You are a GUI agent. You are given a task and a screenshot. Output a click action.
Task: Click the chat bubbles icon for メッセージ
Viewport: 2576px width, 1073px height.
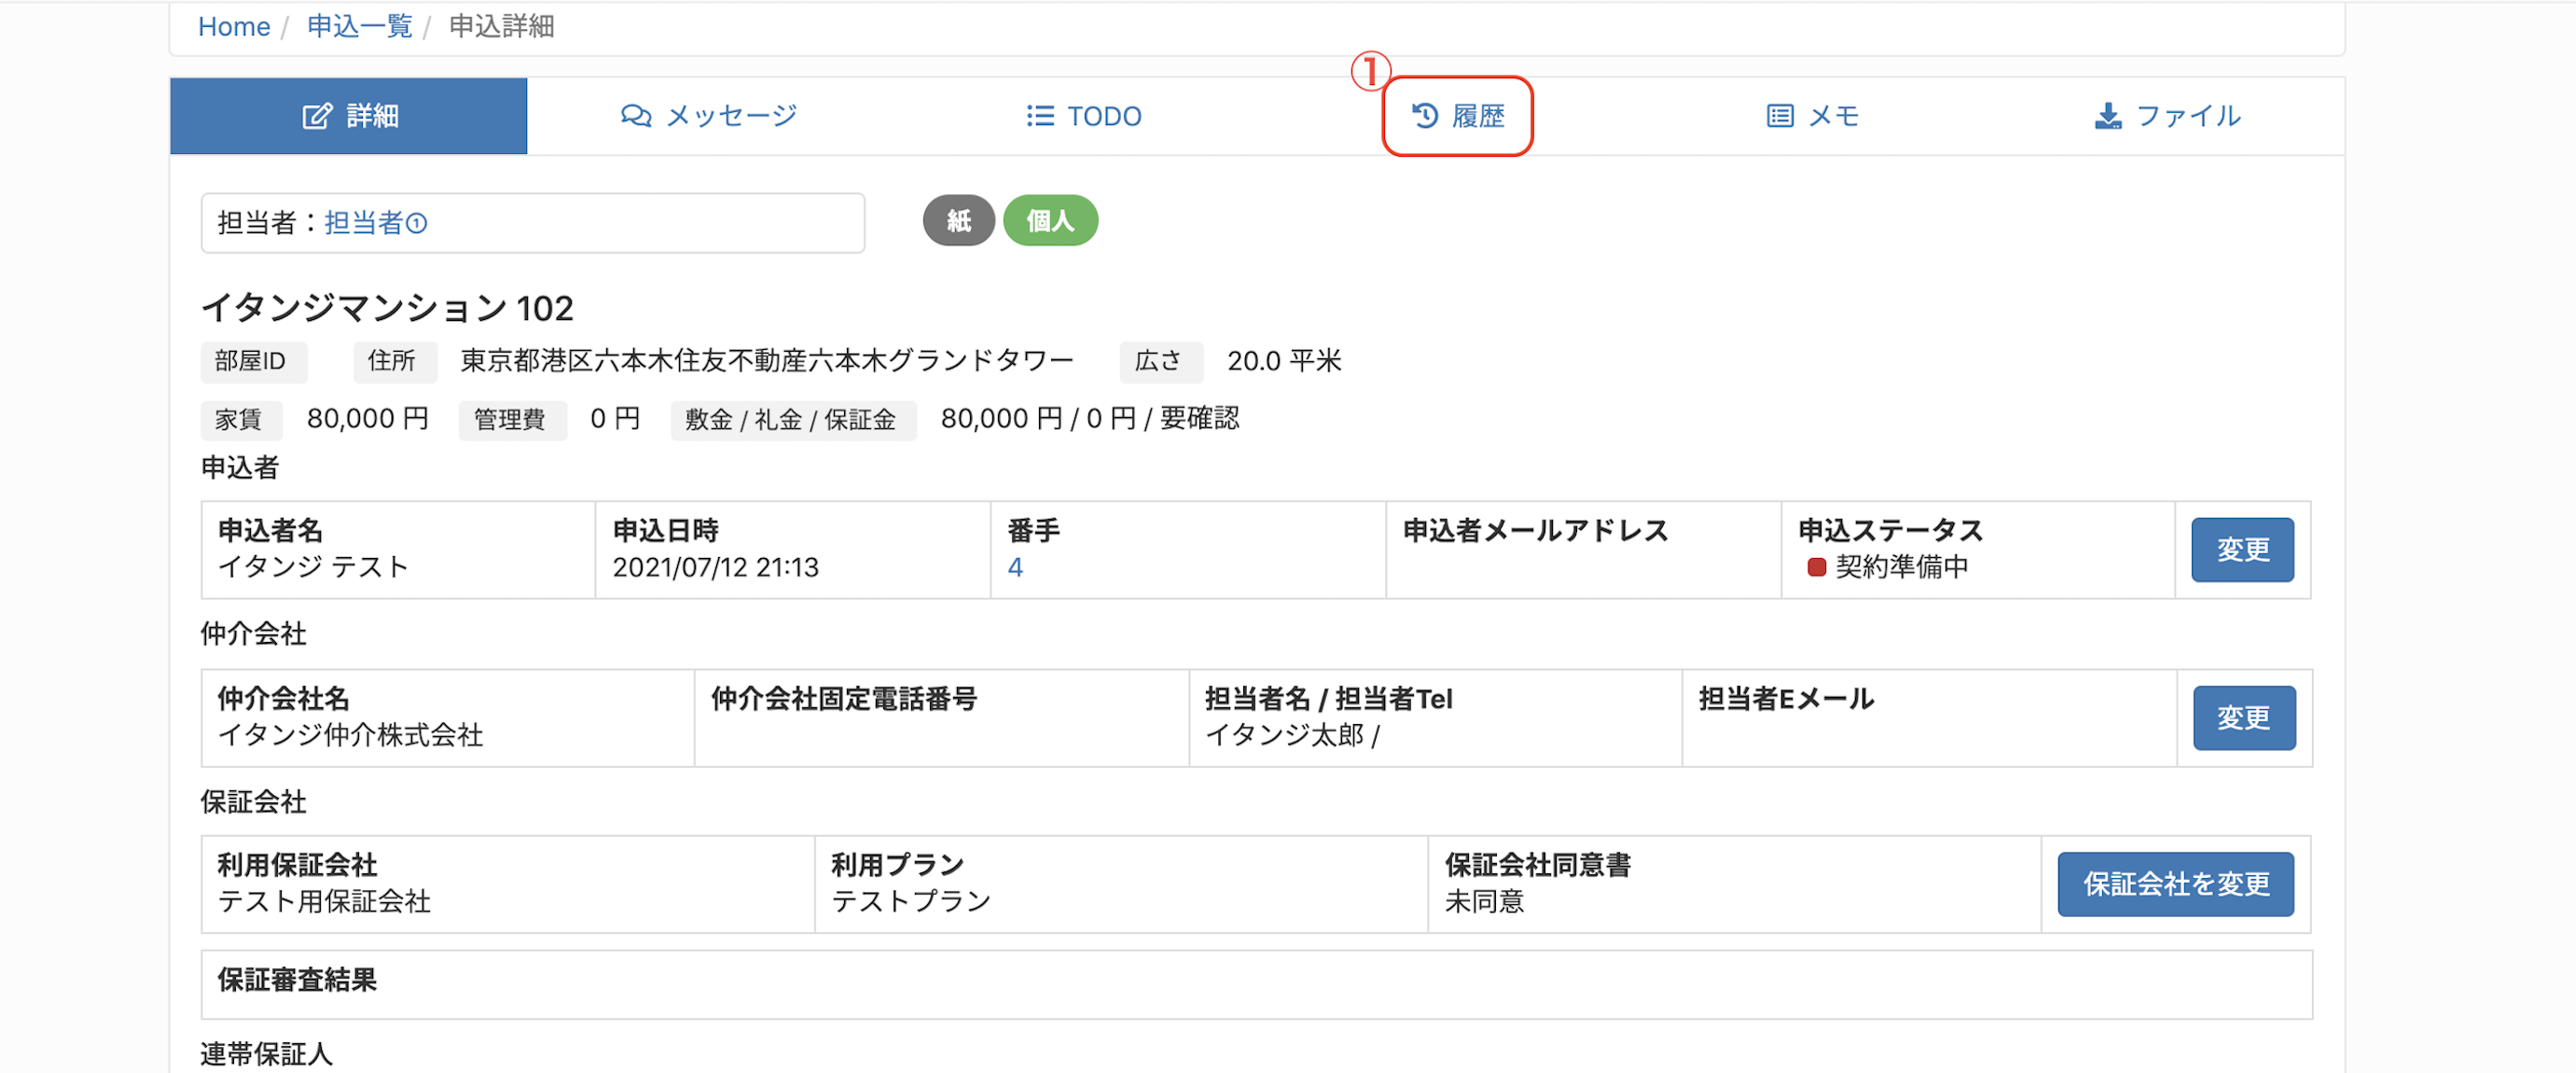(636, 116)
